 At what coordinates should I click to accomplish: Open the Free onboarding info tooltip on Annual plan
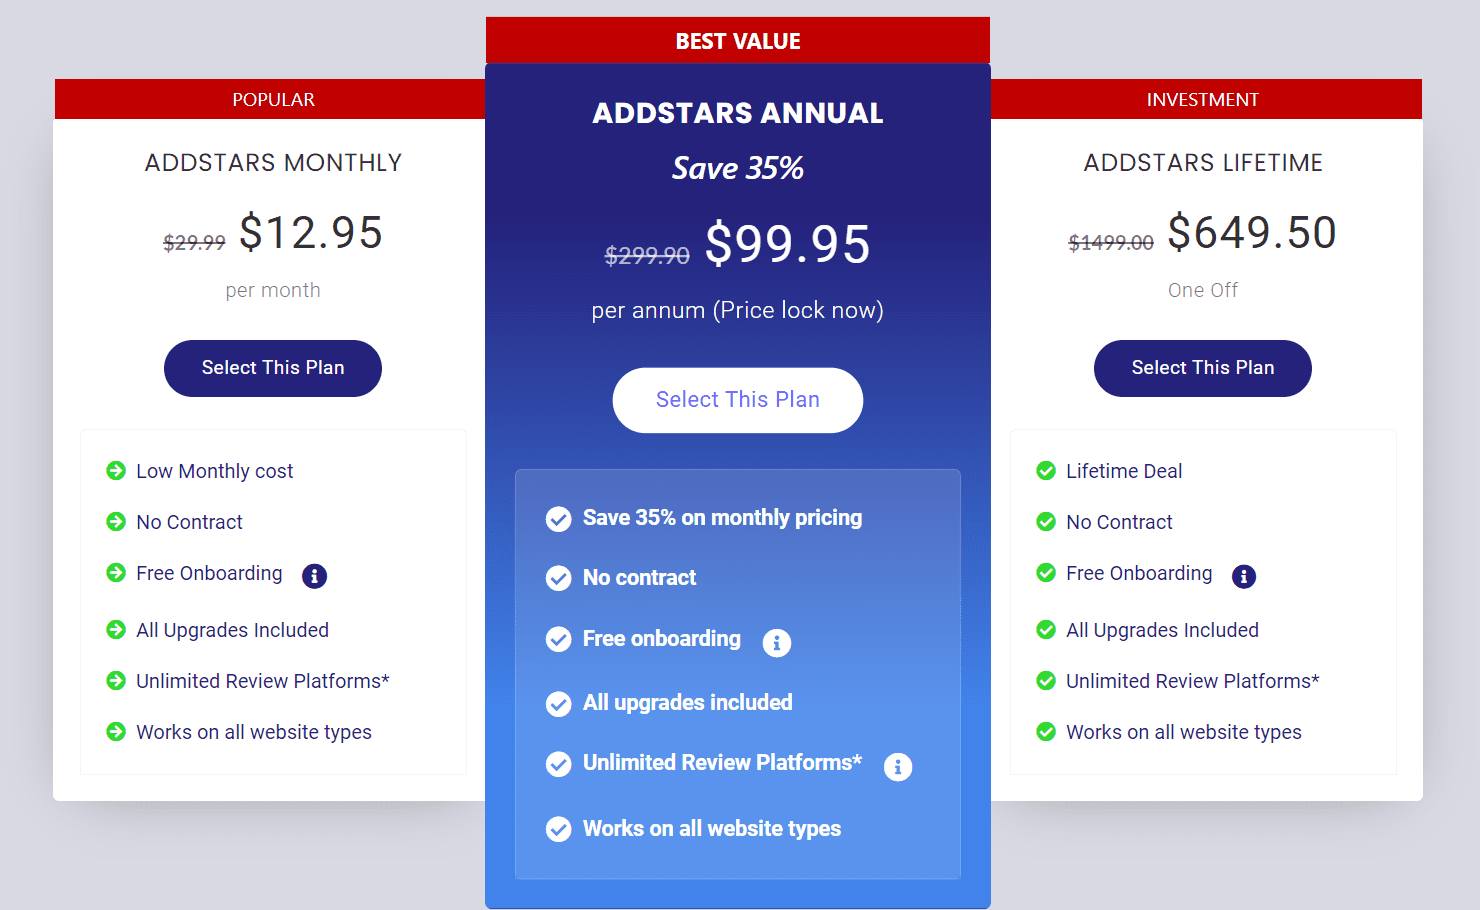(777, 642)
